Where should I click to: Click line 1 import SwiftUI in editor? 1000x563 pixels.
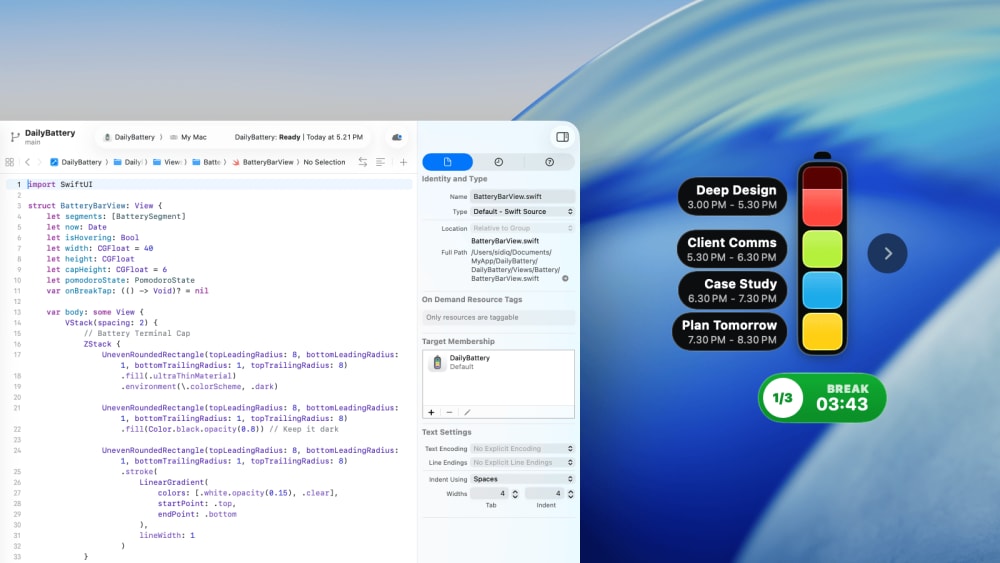coord(60,184)
